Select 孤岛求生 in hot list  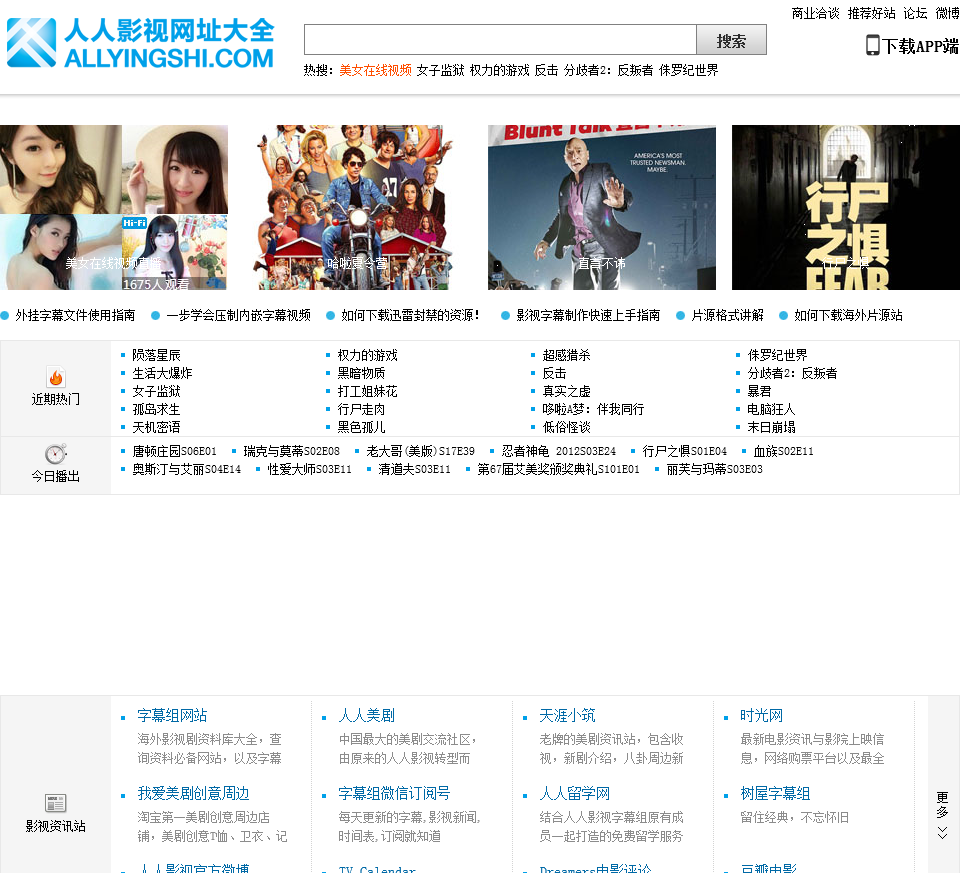pos(156,410)
